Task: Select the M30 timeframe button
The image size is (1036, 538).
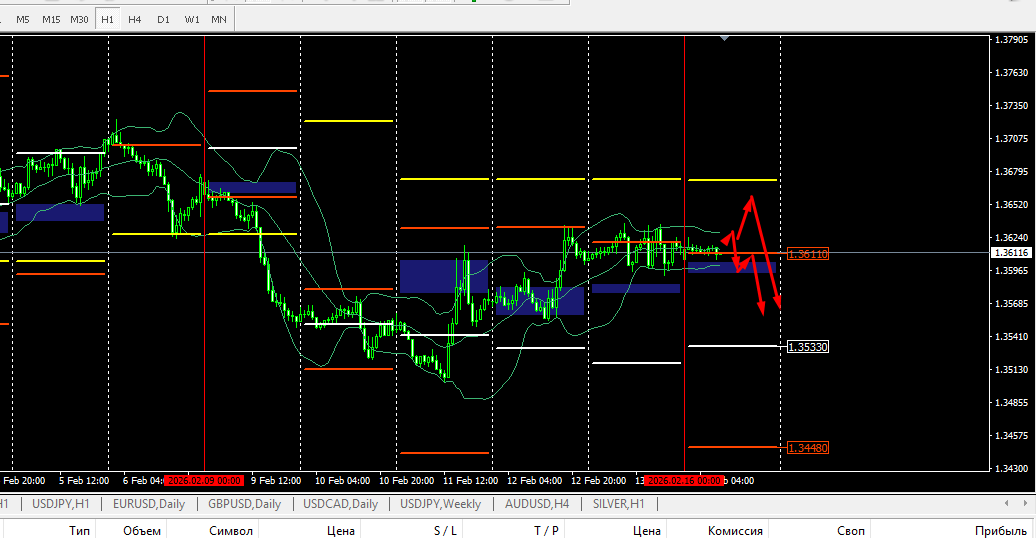Action: pos(79,19)
